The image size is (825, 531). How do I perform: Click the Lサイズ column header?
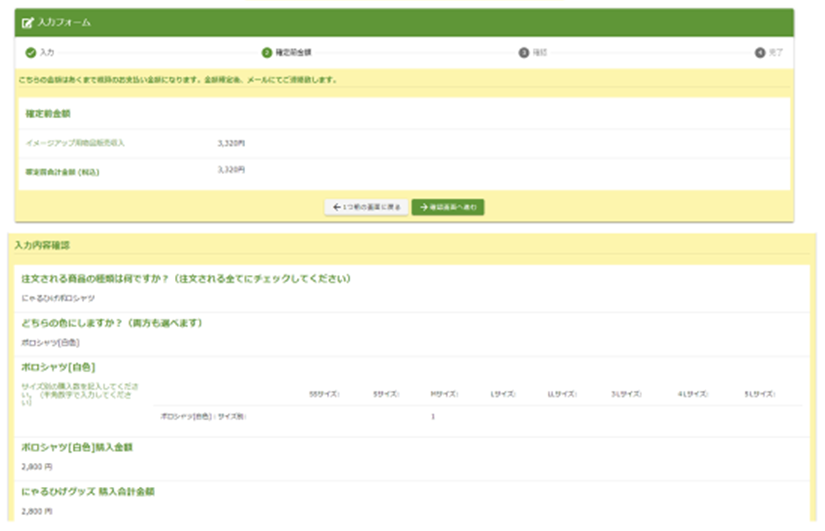tap(504, 394)
